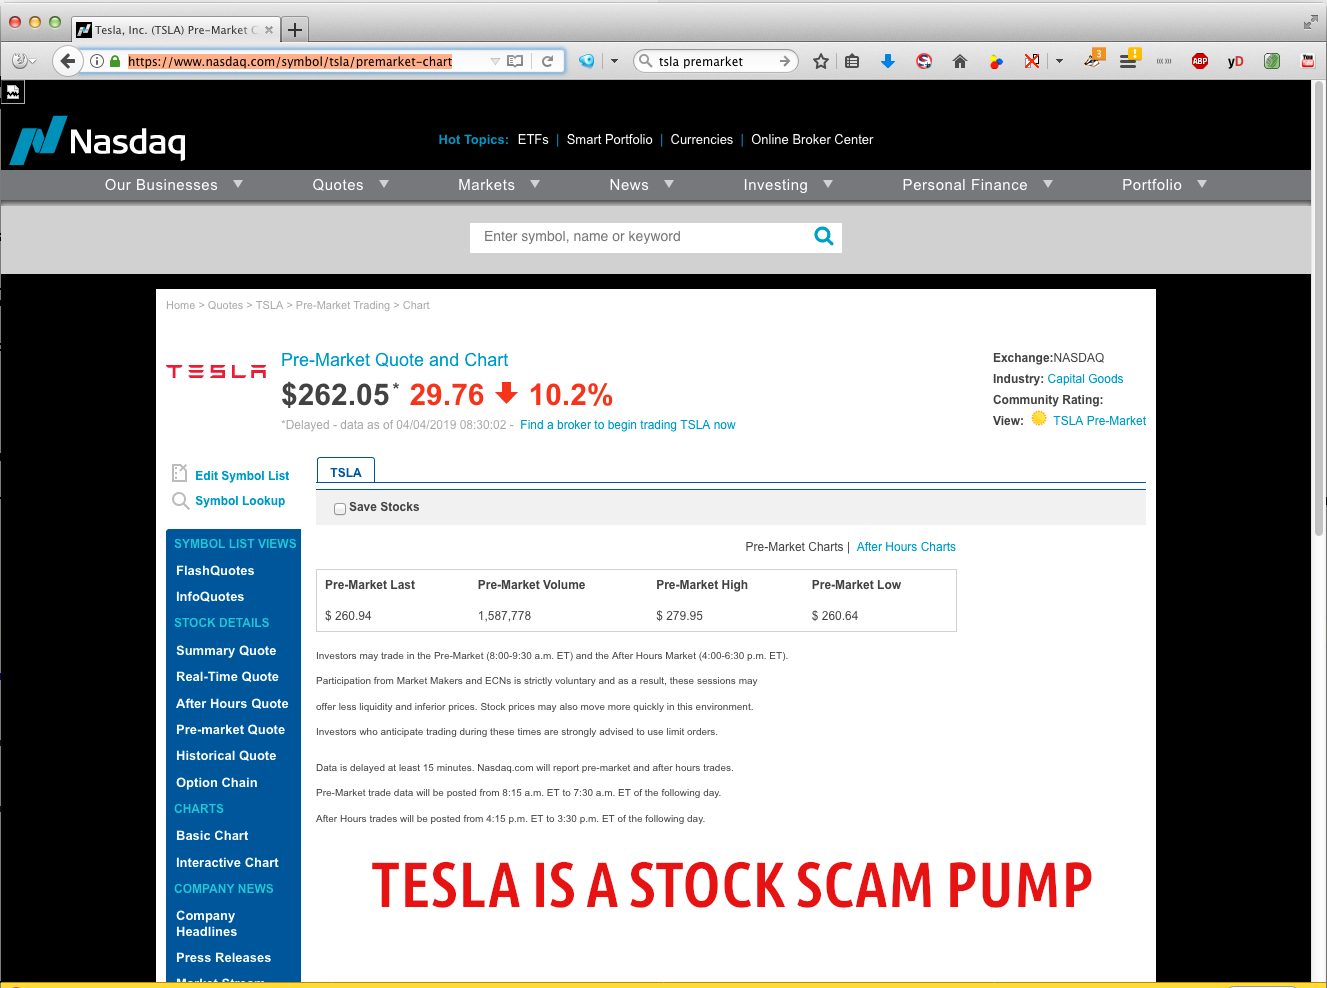Open reader view icon in address bar
Viewport: 1327px width, 988px height.
tap(515, 61)
